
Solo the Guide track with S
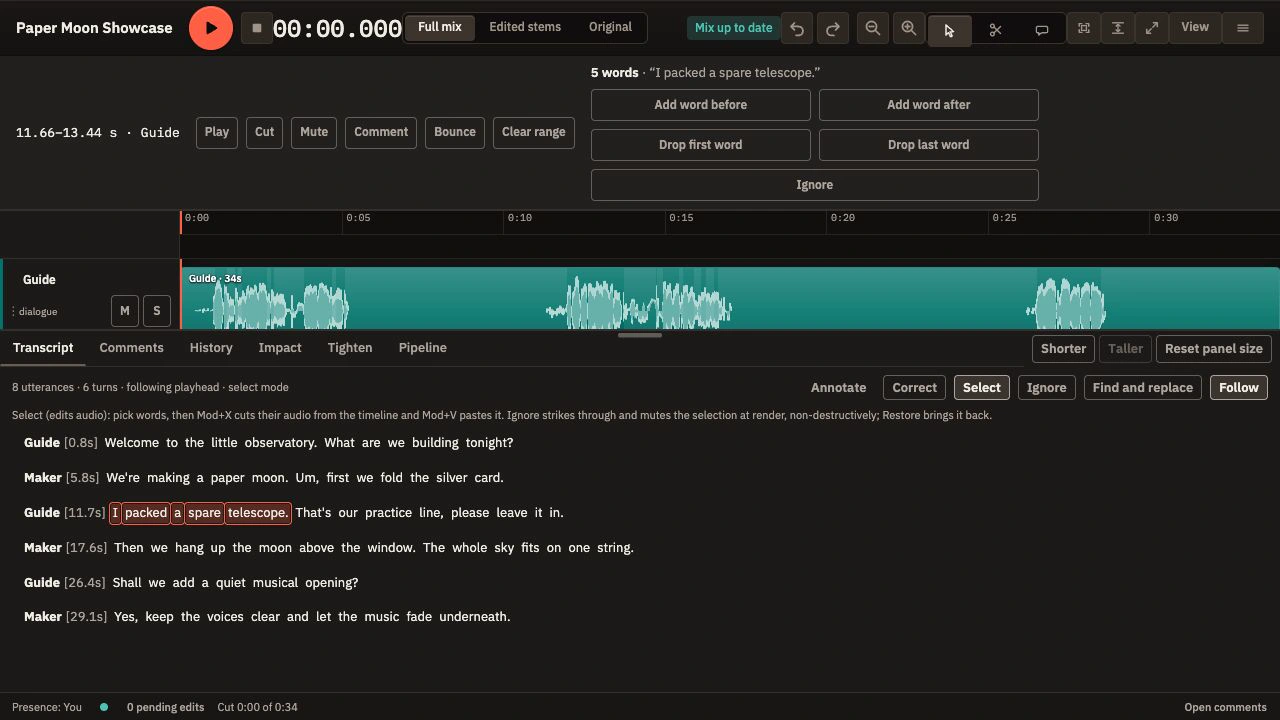click(x=157, y=311)
